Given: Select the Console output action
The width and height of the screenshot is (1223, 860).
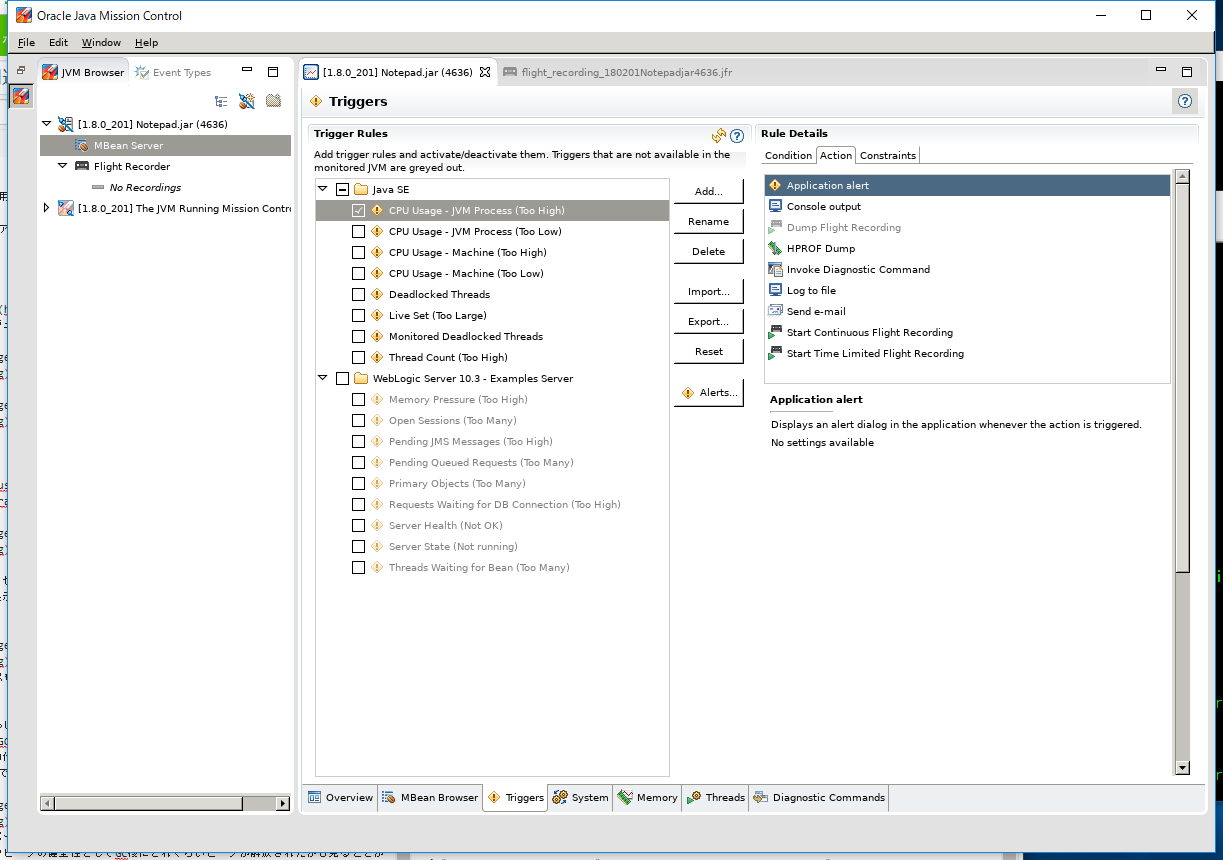Looking at the screenshot, I should (x=823, y=206).
